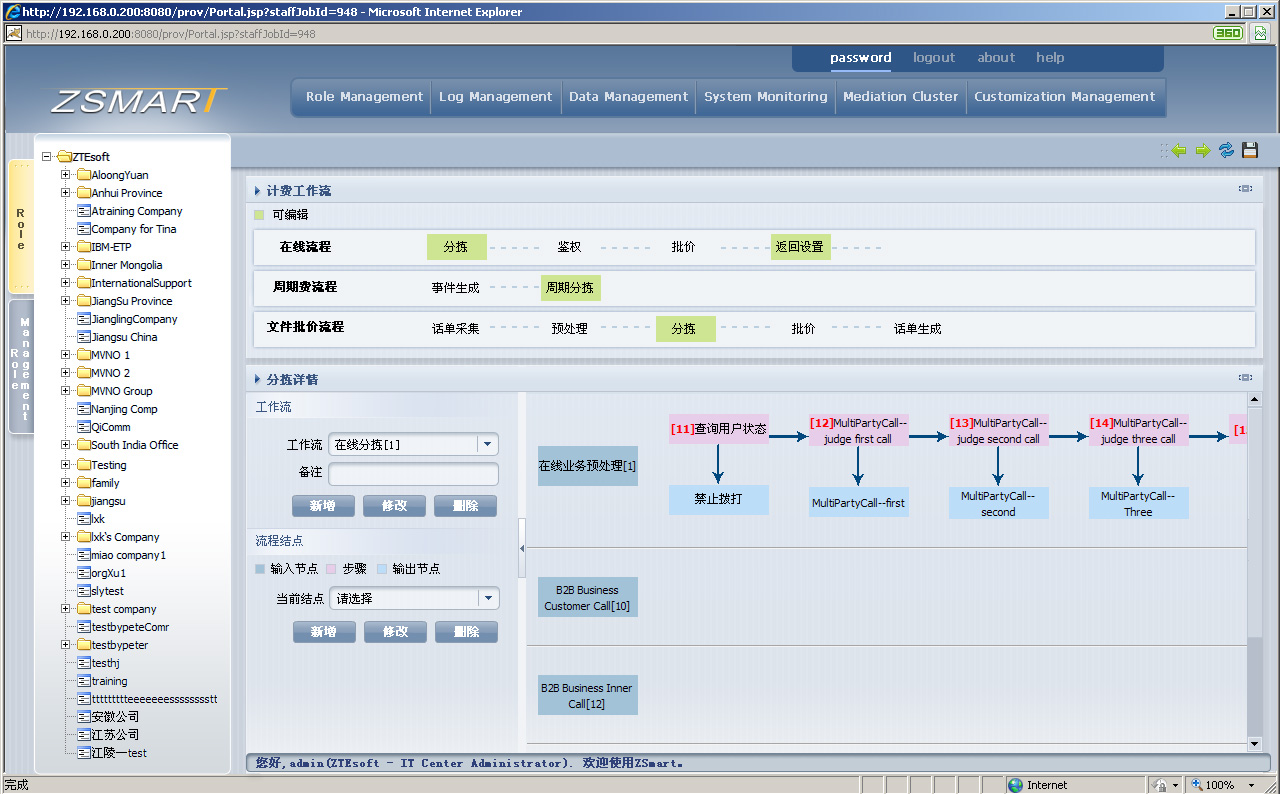This screenshot has width=1280, height=794.
Task: Click 新增 button under the 备注 field
Action: click(323, 506)
